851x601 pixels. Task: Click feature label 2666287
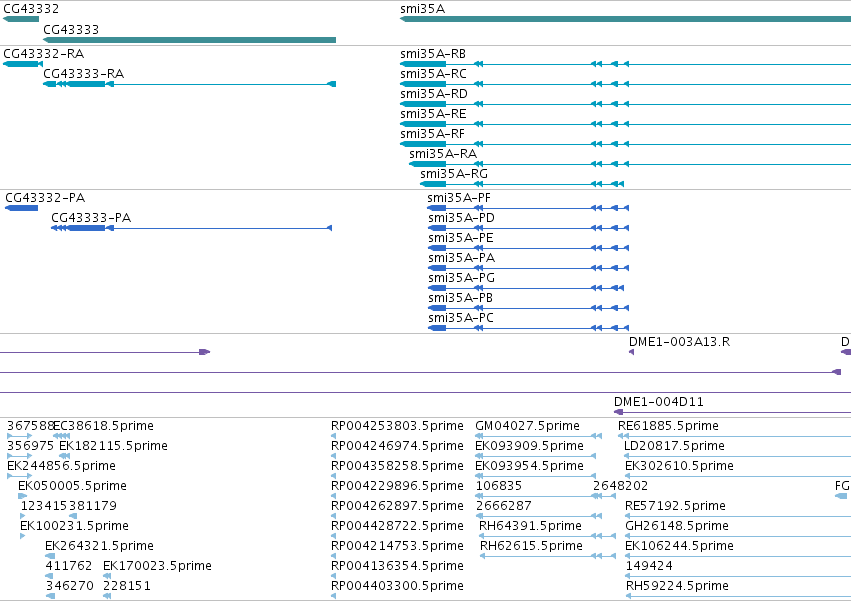(x=504, y=506)
